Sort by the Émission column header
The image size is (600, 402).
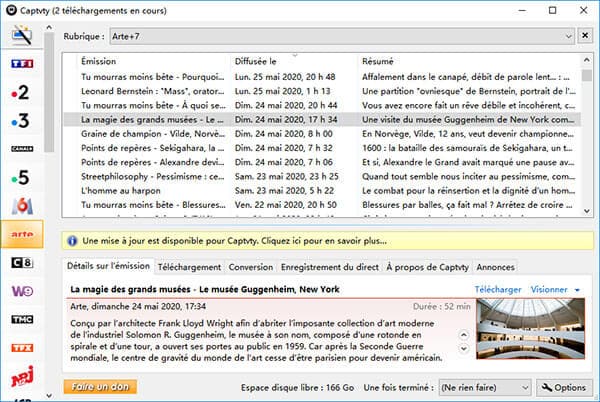pyautogui.click(x=153, y=61)
